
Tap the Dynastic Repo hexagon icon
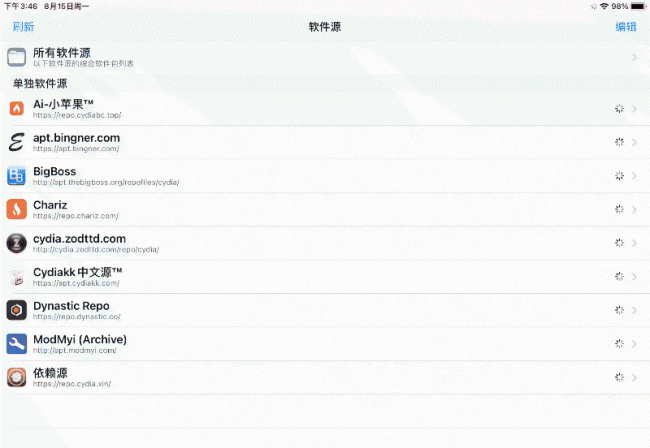point(17,310)
